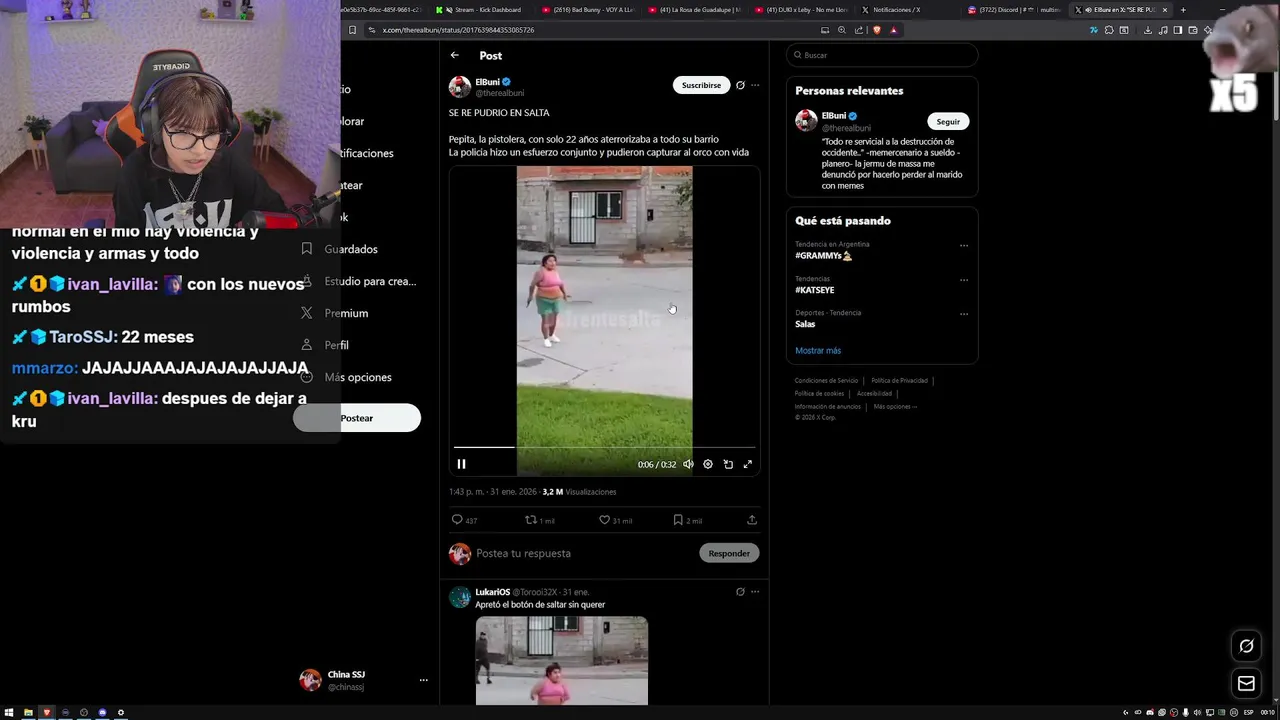The height and width of the screenshot is (720, 1280).
Task: Open the replies on the post (437)
Action: tap(464, 520)
